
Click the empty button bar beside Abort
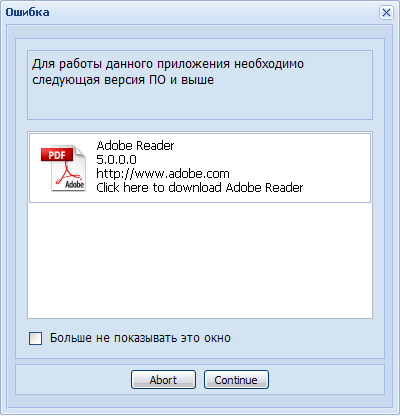point(73,380)
